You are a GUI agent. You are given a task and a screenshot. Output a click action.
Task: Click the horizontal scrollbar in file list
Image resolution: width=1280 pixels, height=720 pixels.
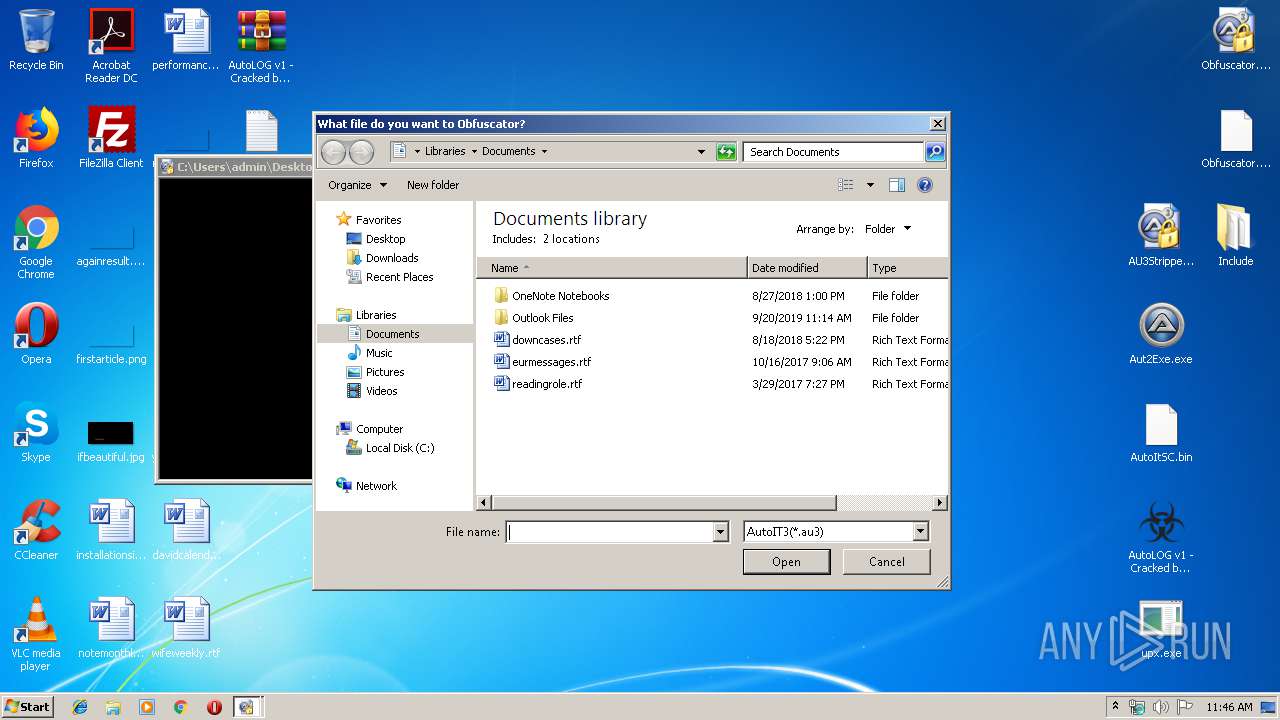[x=664, y=503]
